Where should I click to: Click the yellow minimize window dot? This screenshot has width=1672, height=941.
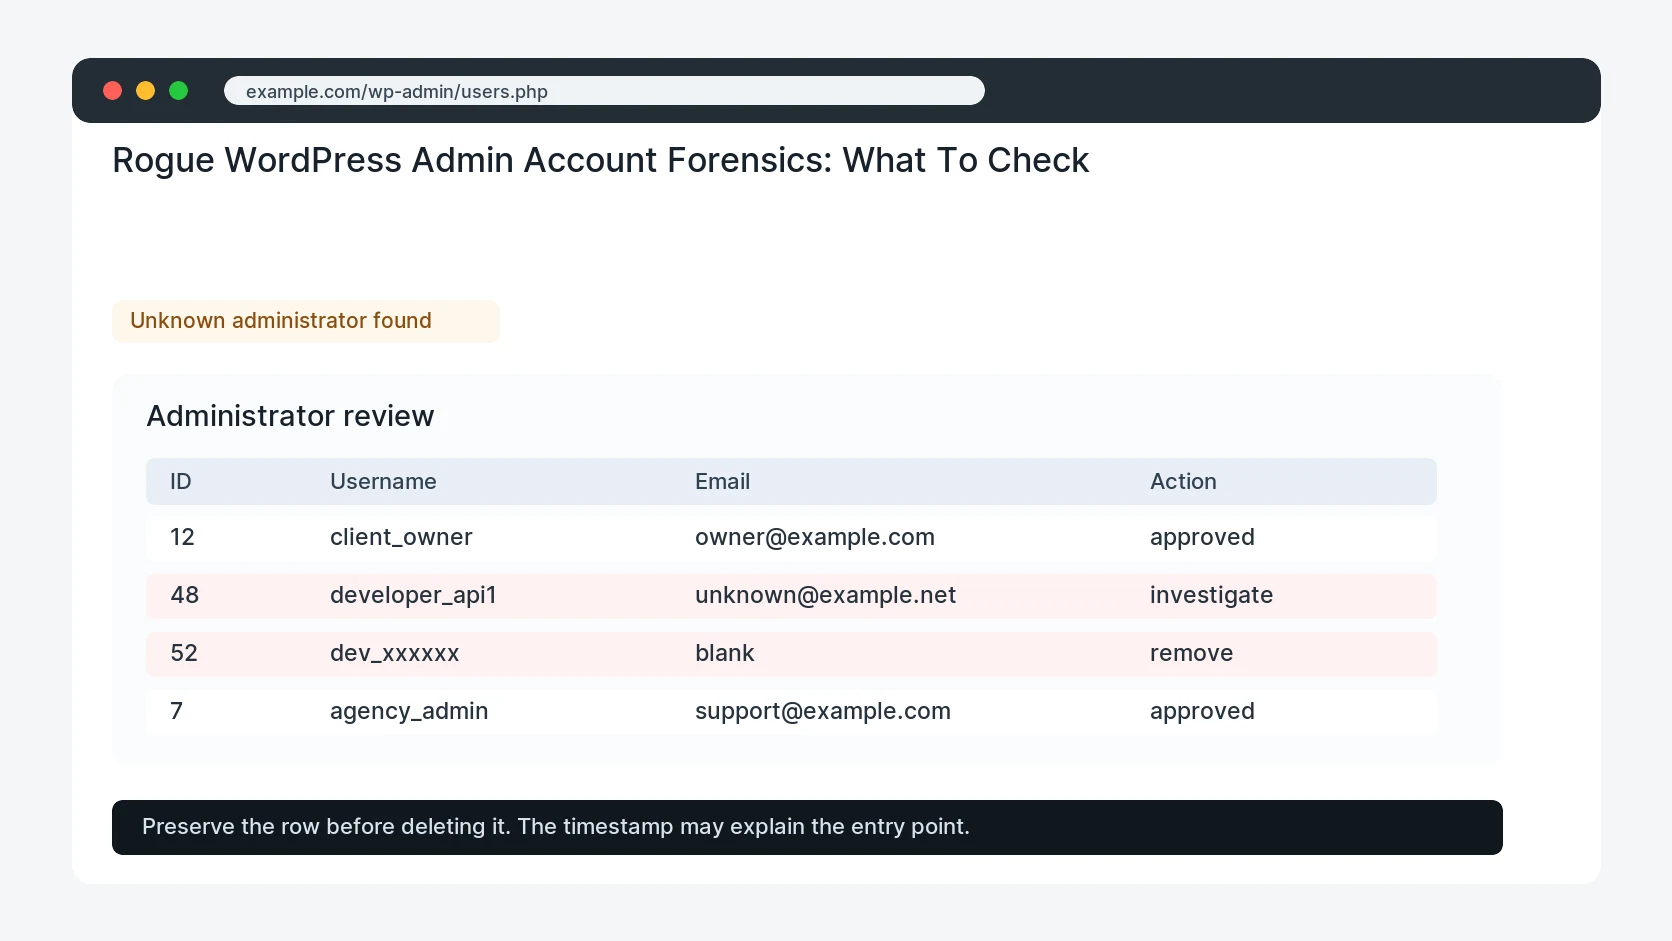146,91
